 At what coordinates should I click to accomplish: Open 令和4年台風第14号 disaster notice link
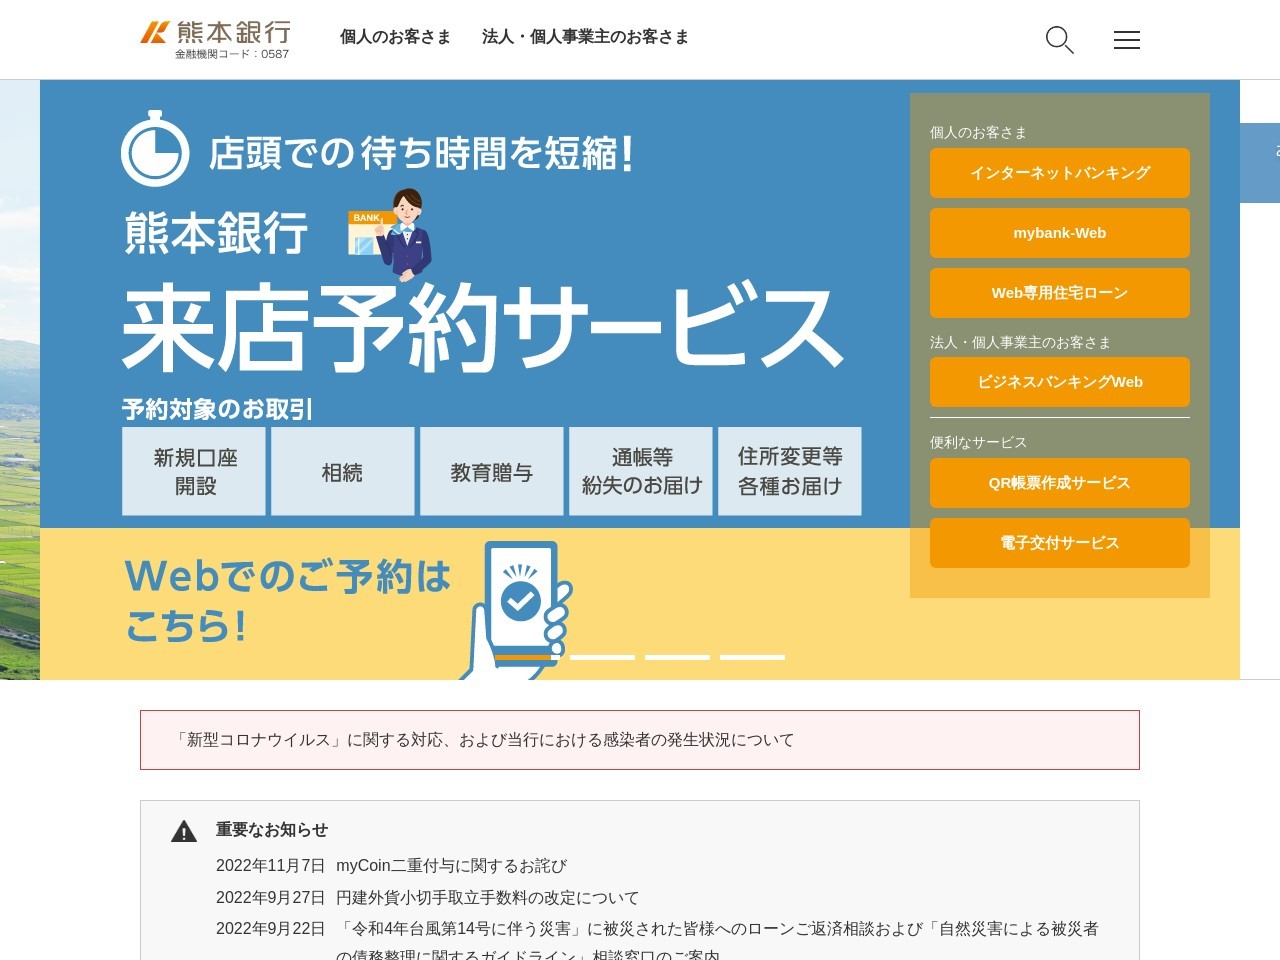pyautogui.click(x=717, y=942)
